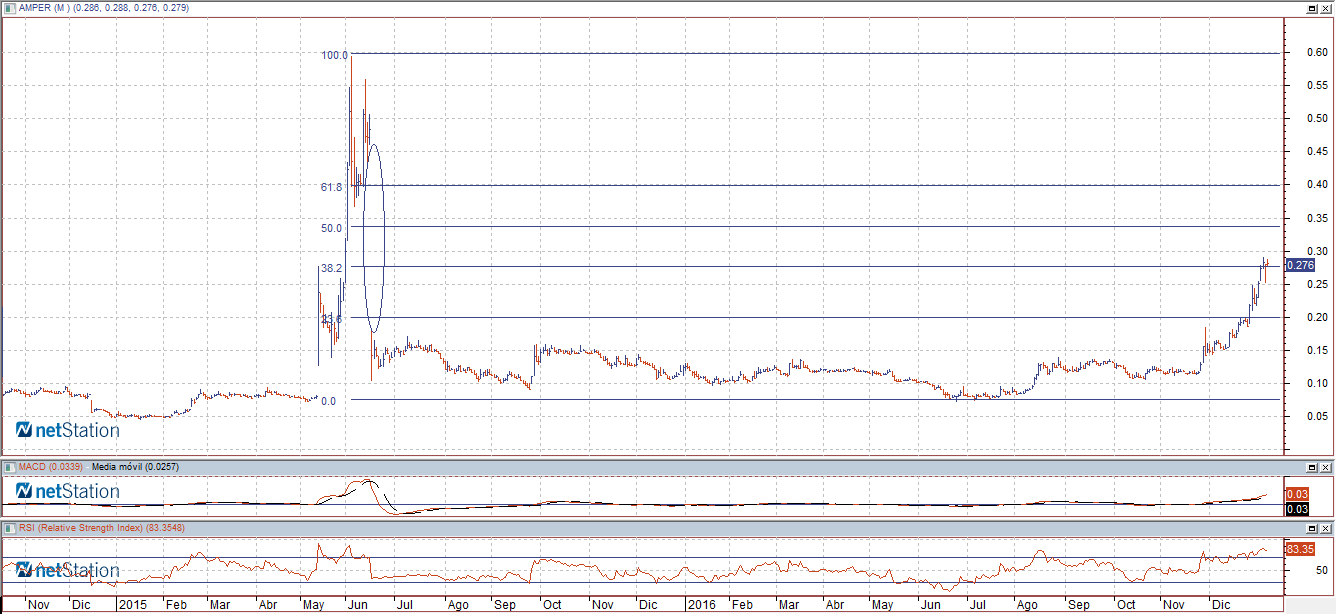1336x614 pixels.
Task: Click the black 0.03 moving average tag
Action: click(x=1297, y=509)
